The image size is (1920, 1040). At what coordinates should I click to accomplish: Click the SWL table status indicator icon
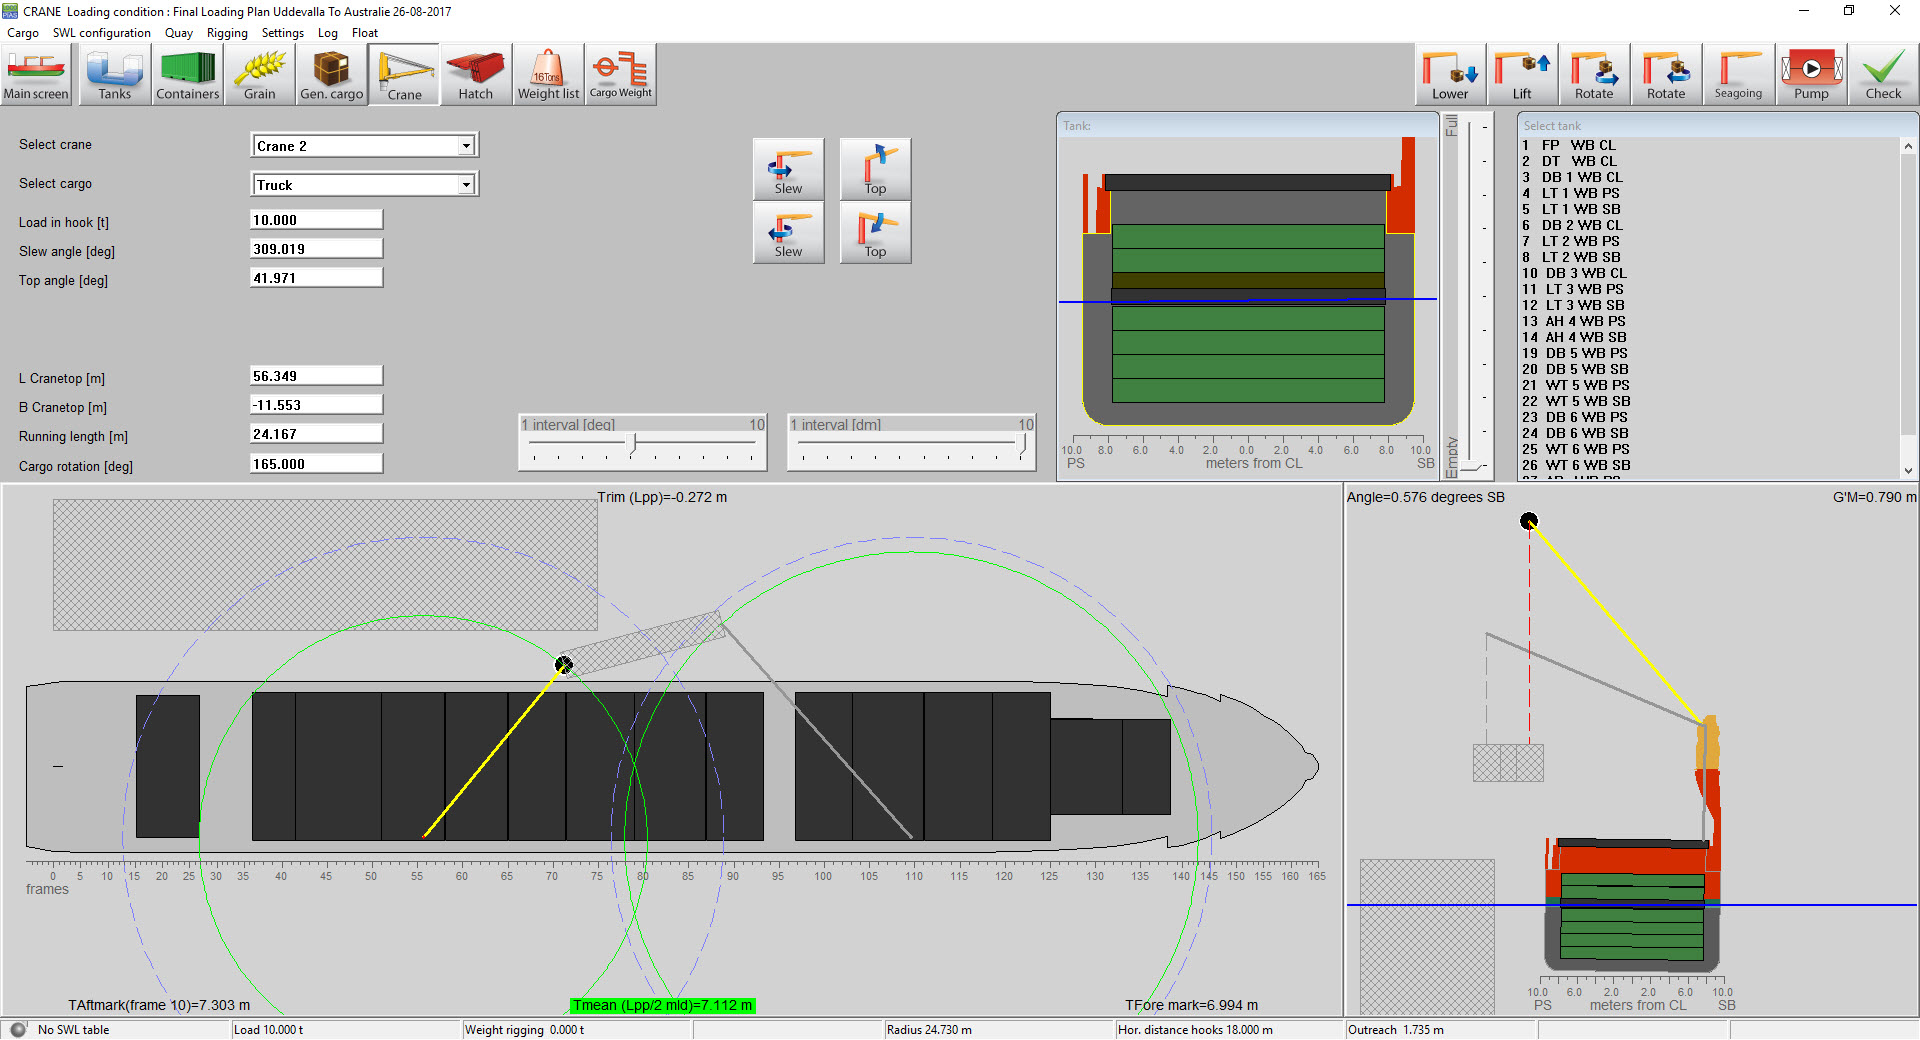coord(18,1029)
